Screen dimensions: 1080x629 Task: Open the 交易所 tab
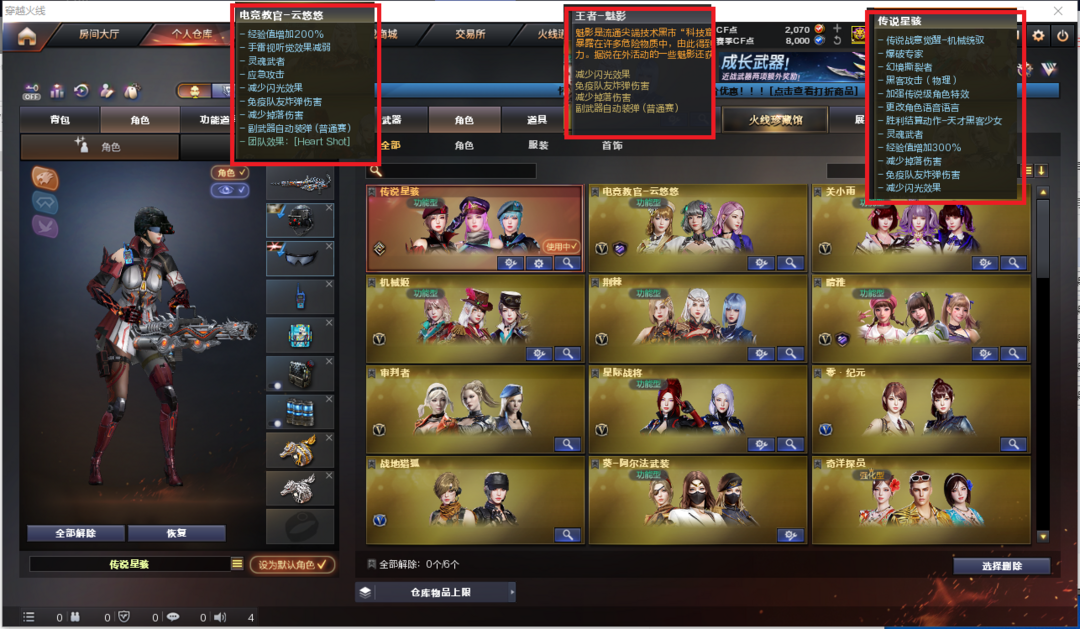pos(470,34)
